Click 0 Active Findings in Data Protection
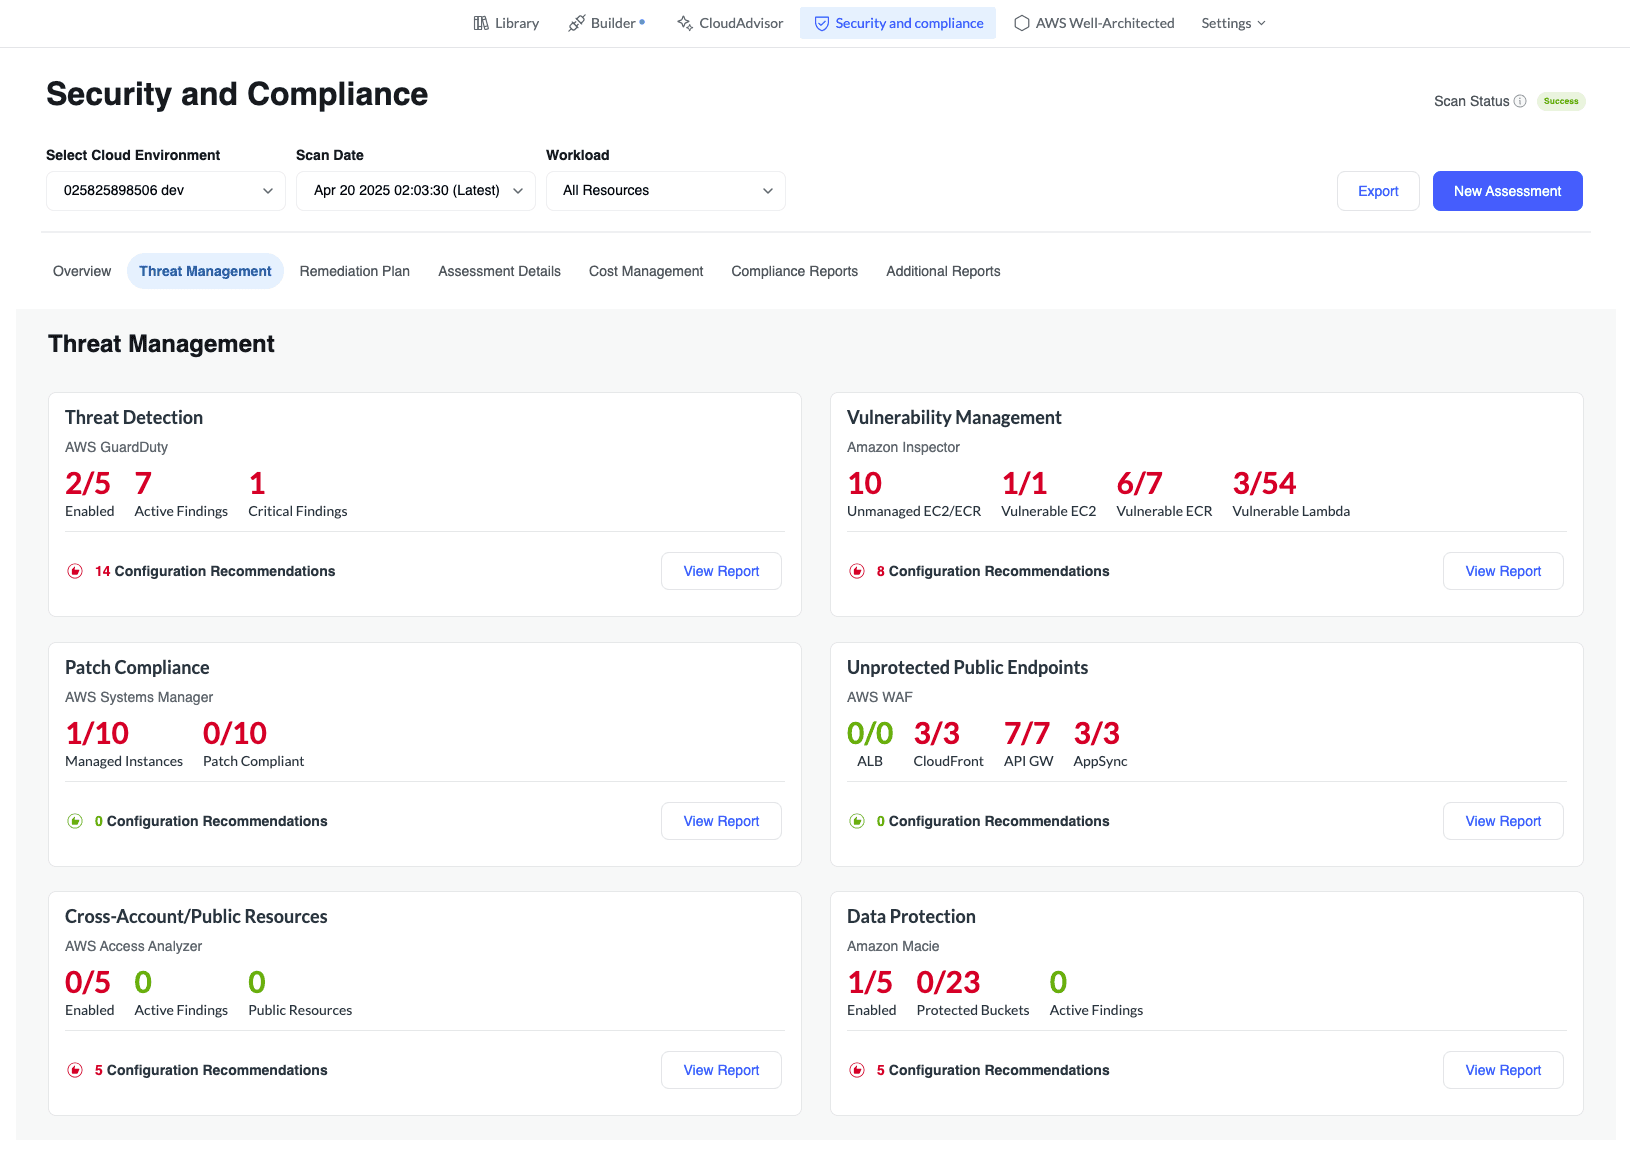 point(1096,993)
